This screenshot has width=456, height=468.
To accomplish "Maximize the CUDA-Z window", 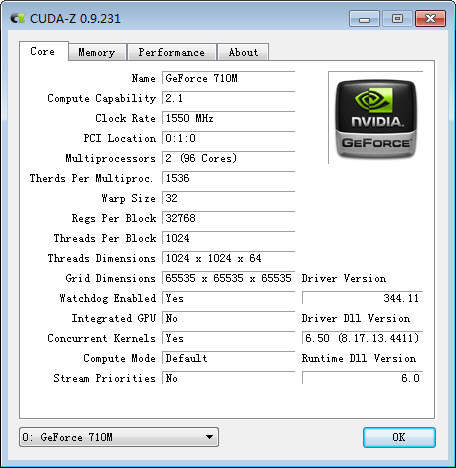I will click(397, 19).
